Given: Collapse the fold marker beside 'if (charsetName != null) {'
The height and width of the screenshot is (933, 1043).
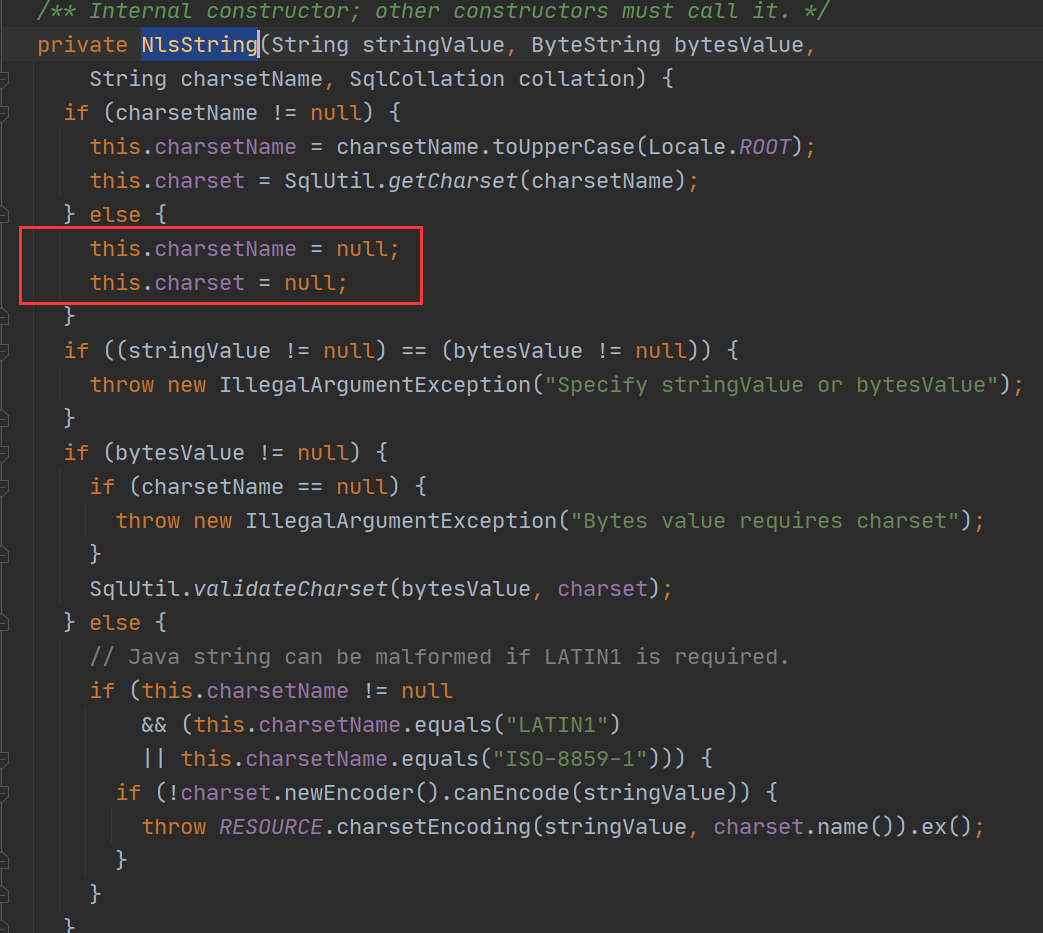Looking at the screenshot, I should [3, 113].
